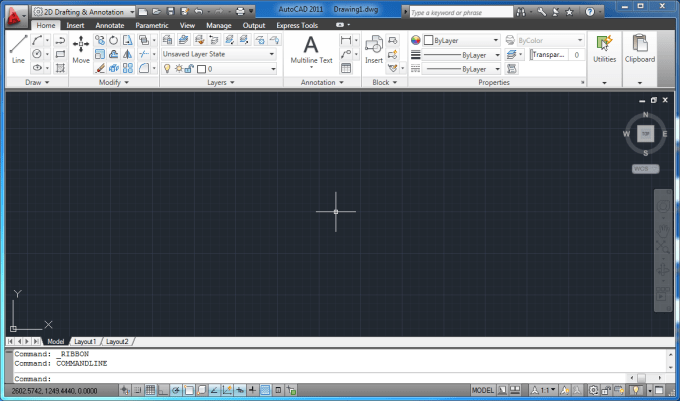This screenshot has width=680, height=401.
Task: Choose the Arc tool icon
Action: click(x=37, y=40)
